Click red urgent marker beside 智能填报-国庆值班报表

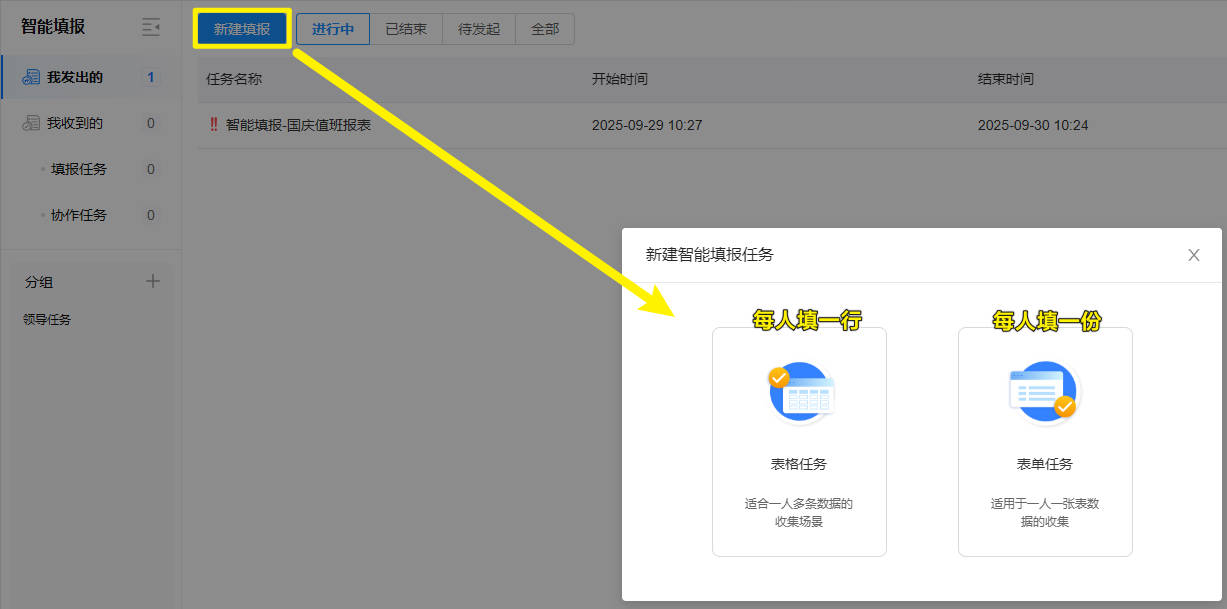213,125
